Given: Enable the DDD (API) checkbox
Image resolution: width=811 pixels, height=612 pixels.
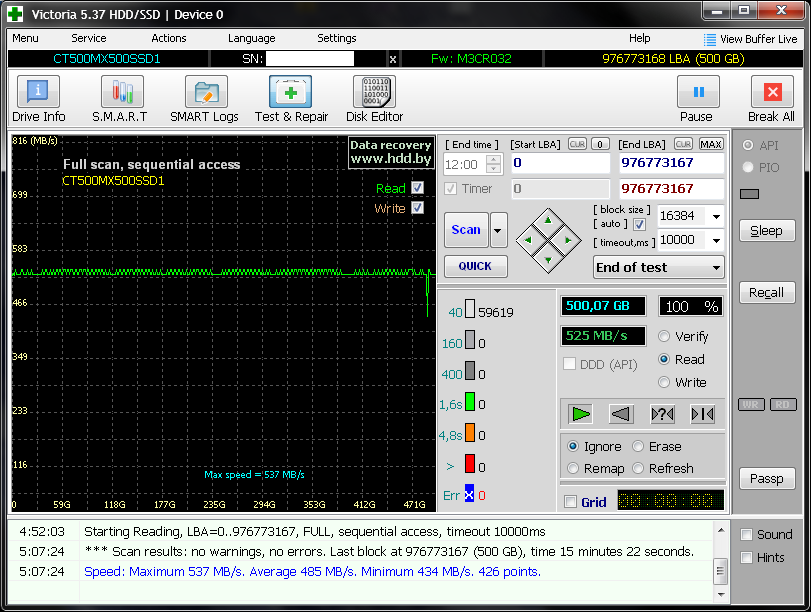Looking at the screenshot, I should click(x=569, y=364).
